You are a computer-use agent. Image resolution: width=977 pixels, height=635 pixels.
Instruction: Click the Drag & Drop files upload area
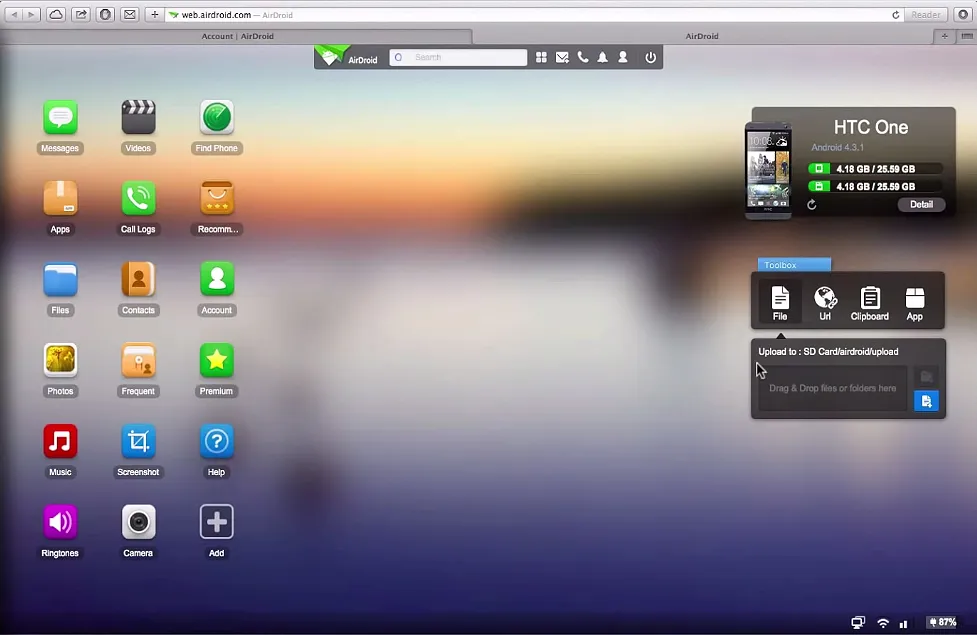click(832, 388)
